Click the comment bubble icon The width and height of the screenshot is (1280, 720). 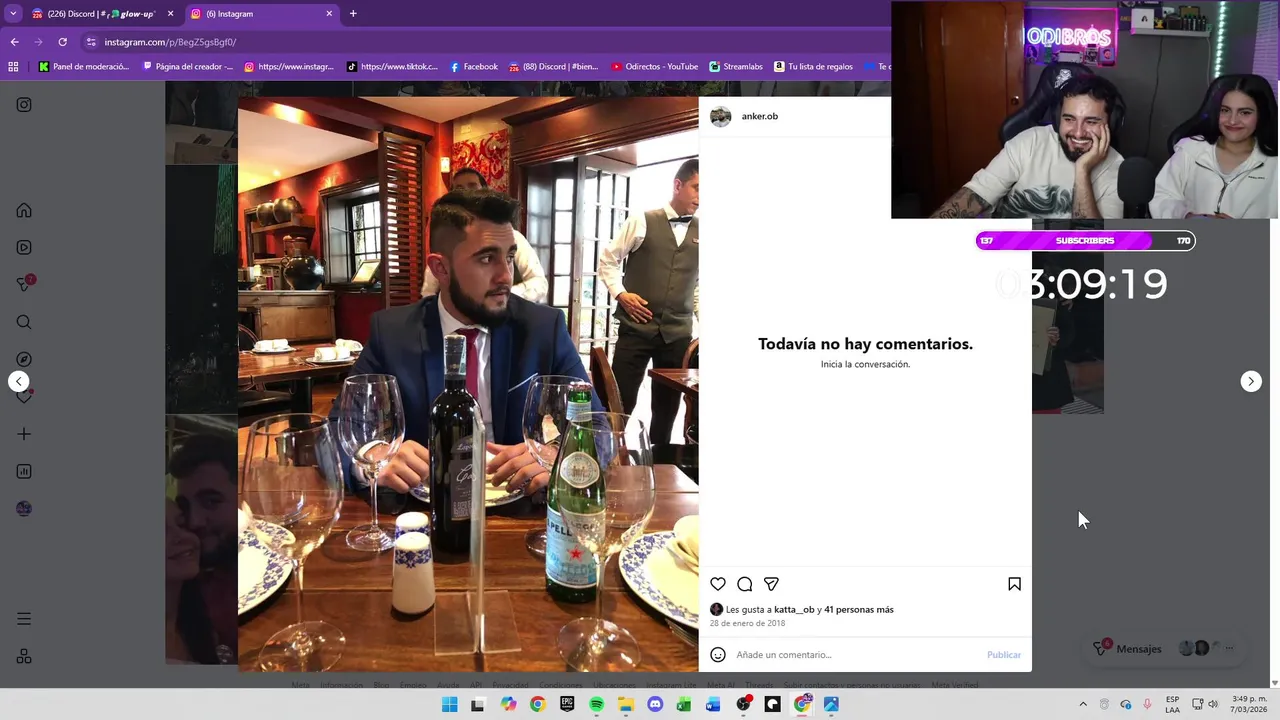click(x=745, y=584)
